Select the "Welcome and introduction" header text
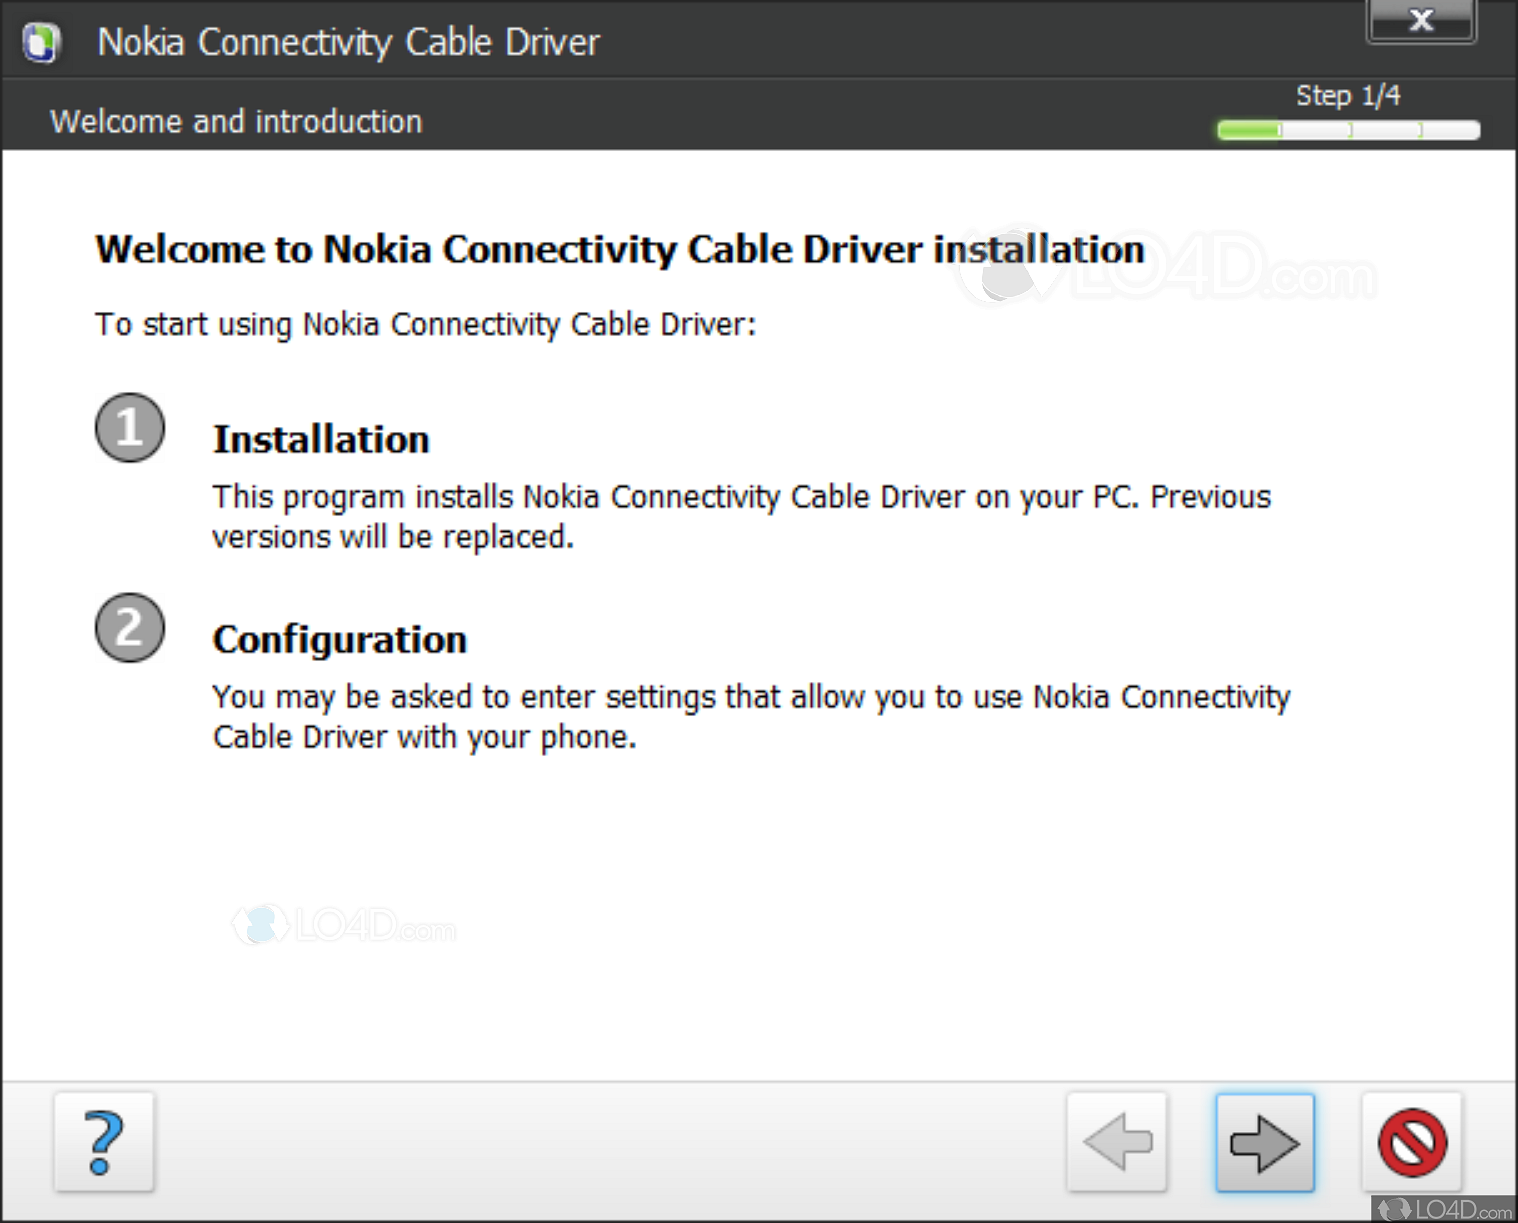Screen dimensions: 1518x1223 coord(236,122)
